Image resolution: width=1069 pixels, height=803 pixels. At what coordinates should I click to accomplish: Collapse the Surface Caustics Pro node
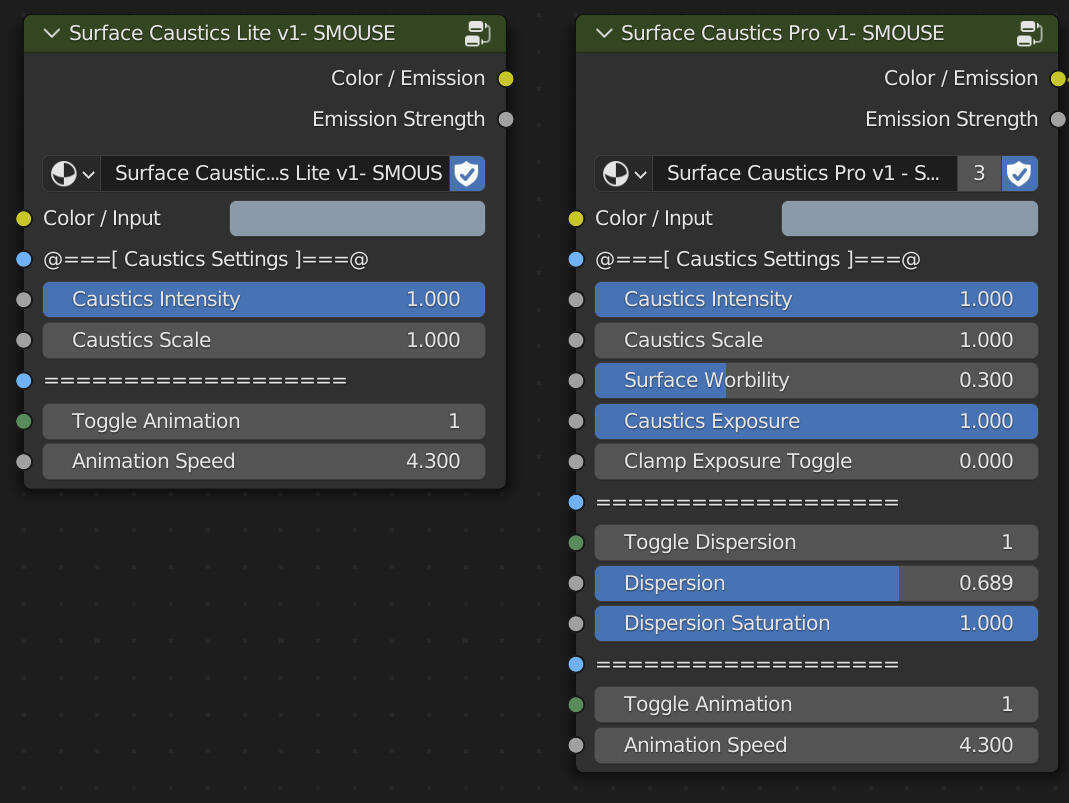[x=603, y=33]
